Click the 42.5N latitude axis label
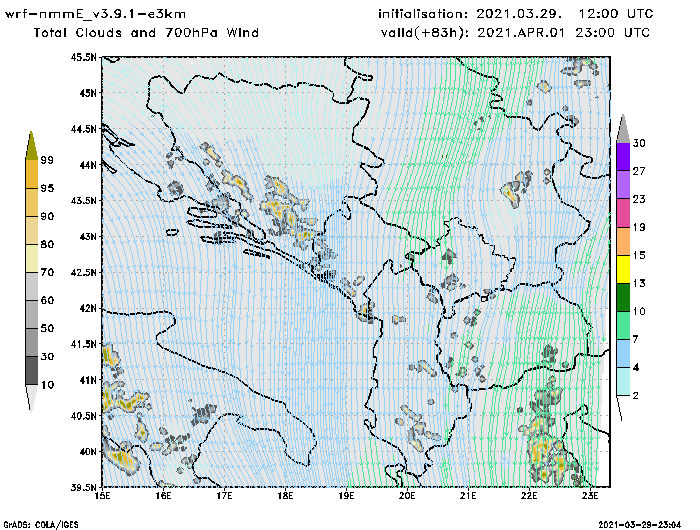This screenshot has width=700, height=530. click(83, 272)
